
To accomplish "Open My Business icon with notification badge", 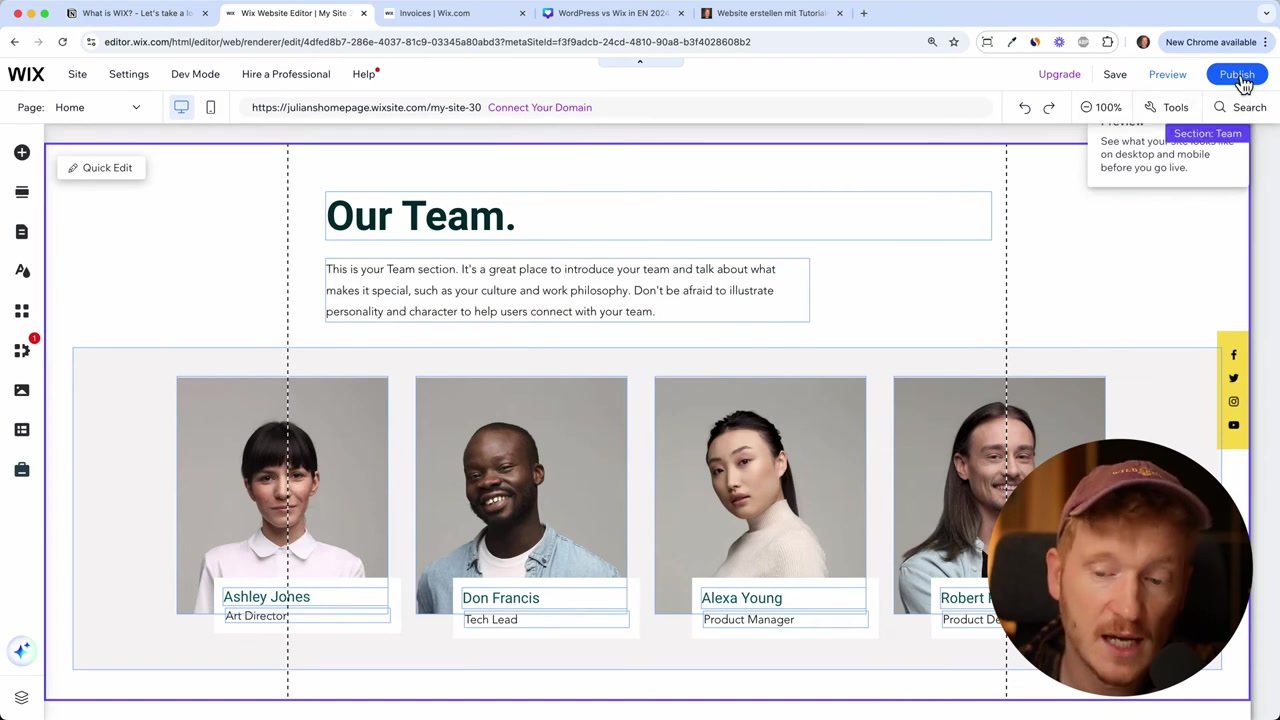I will tap(22, 350).
